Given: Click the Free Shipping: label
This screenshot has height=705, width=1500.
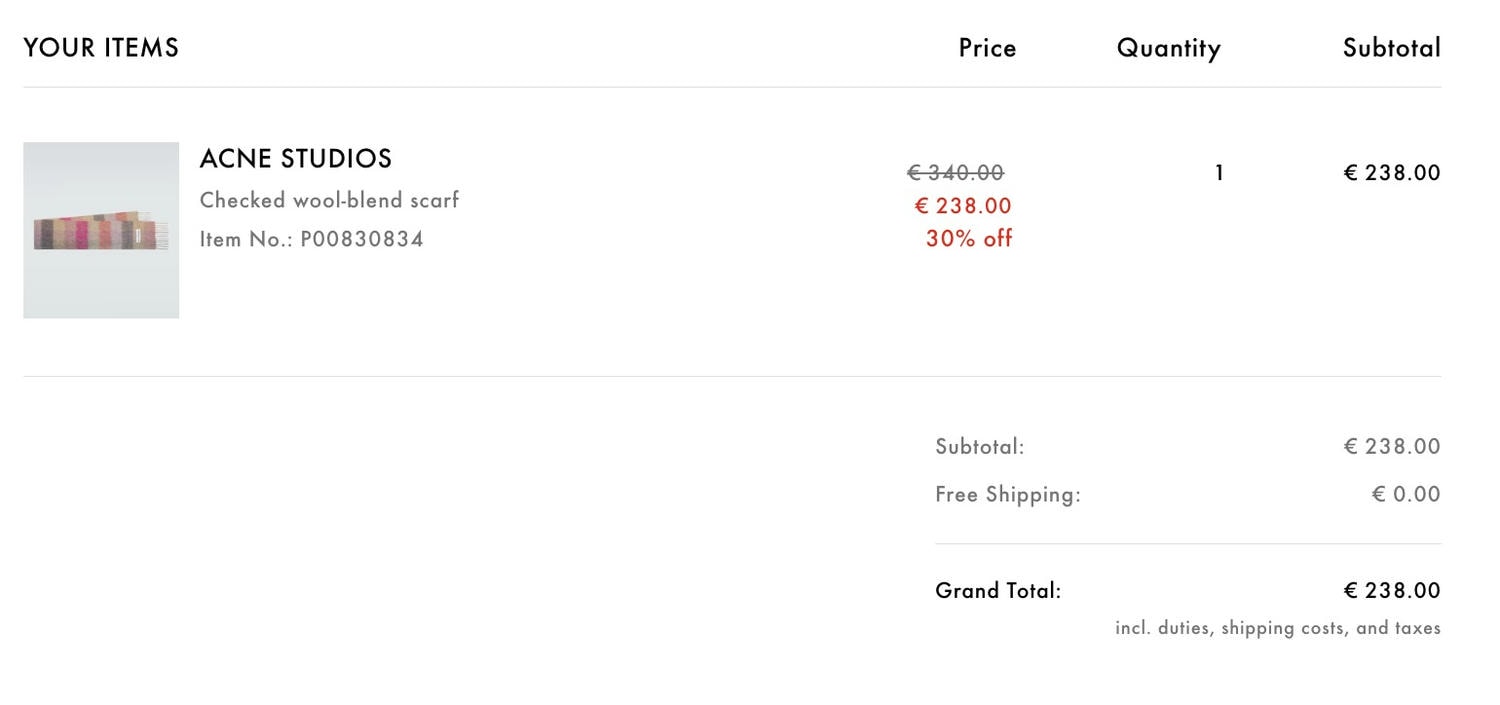Looking at the screenshot, I should [x=1008, y=495].
